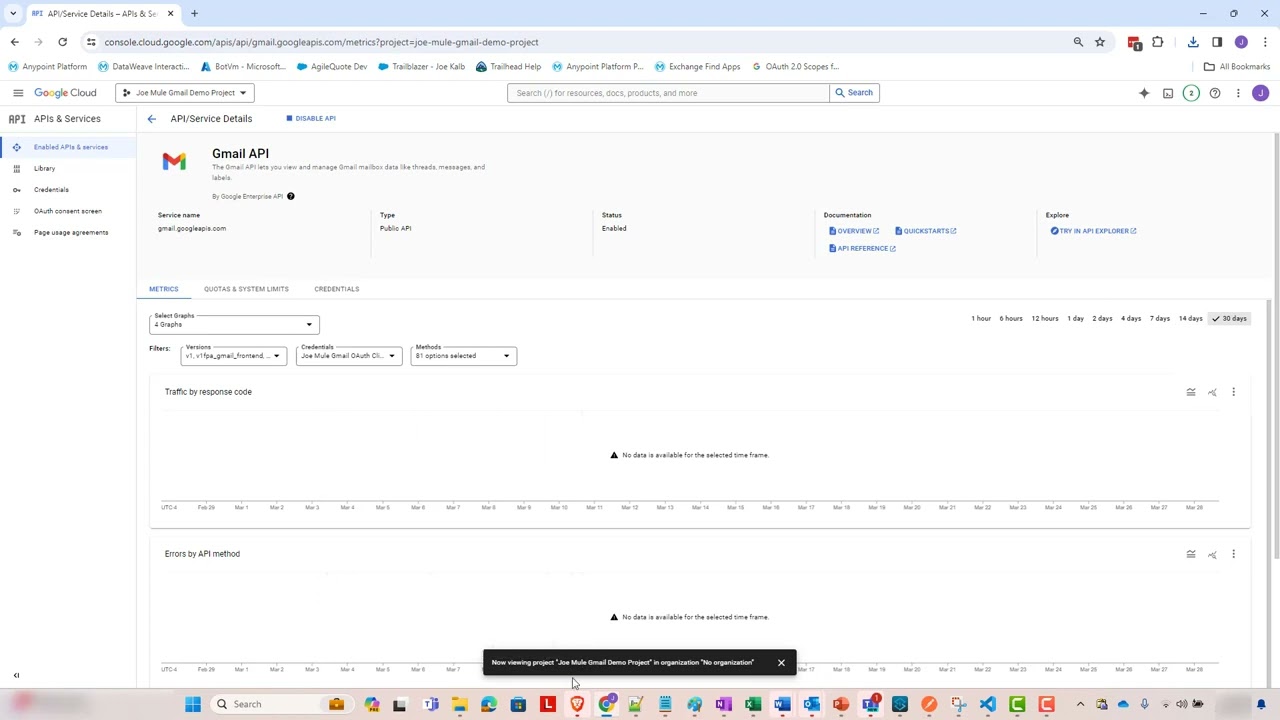1280x720 pixels.
Task: Show hidden system tray icons
Action: [1080, 704]
